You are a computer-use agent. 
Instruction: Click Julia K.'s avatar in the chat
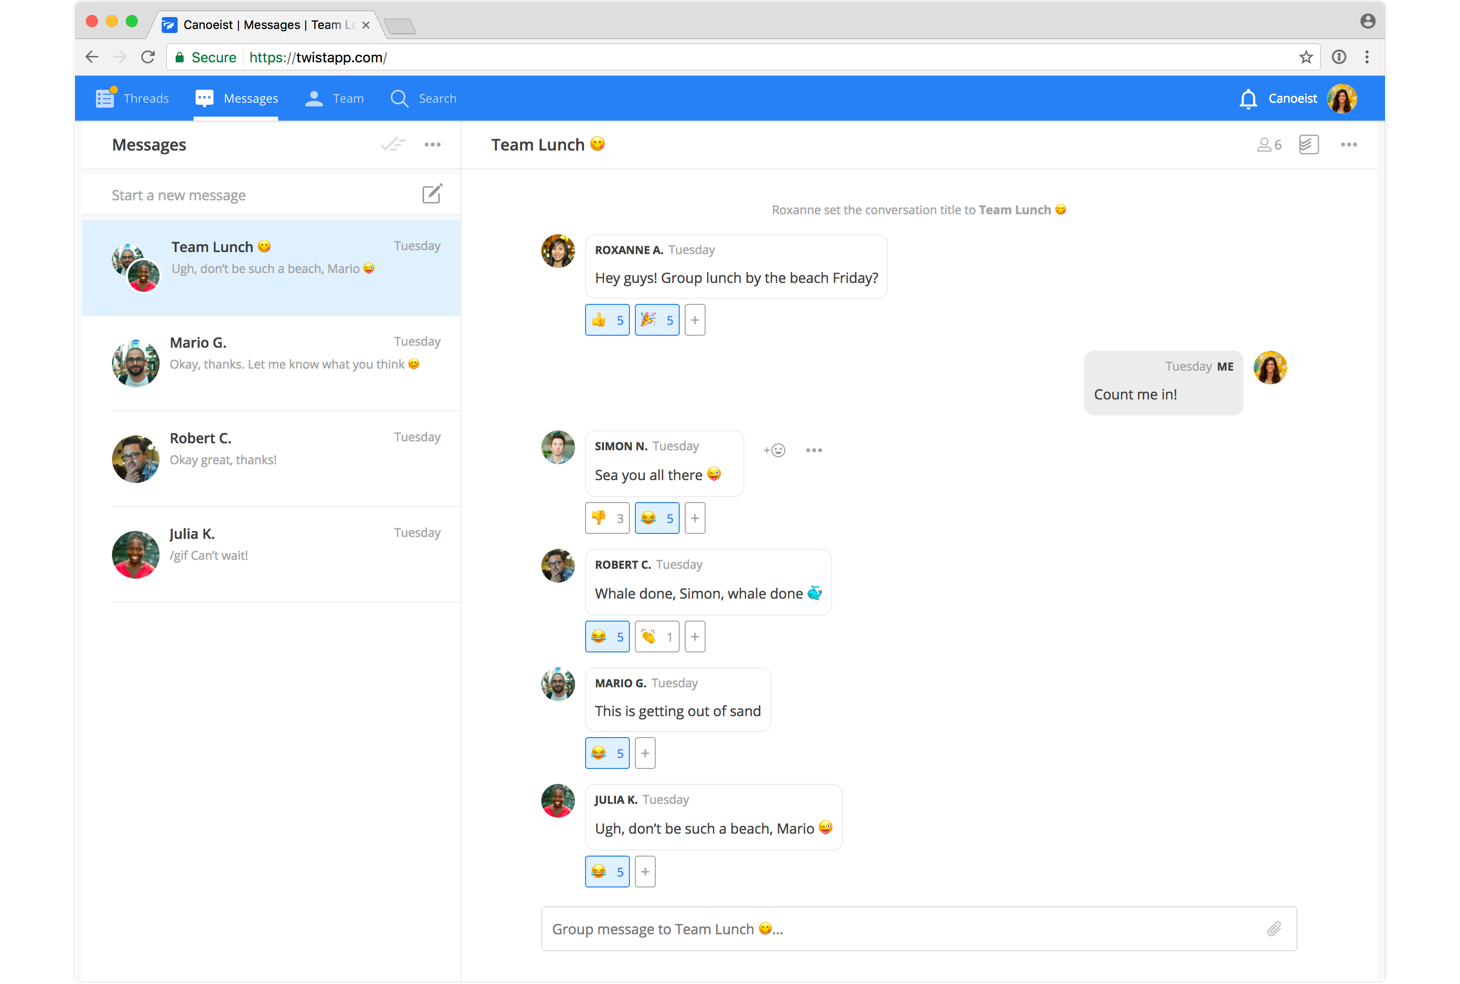point(558,800)
